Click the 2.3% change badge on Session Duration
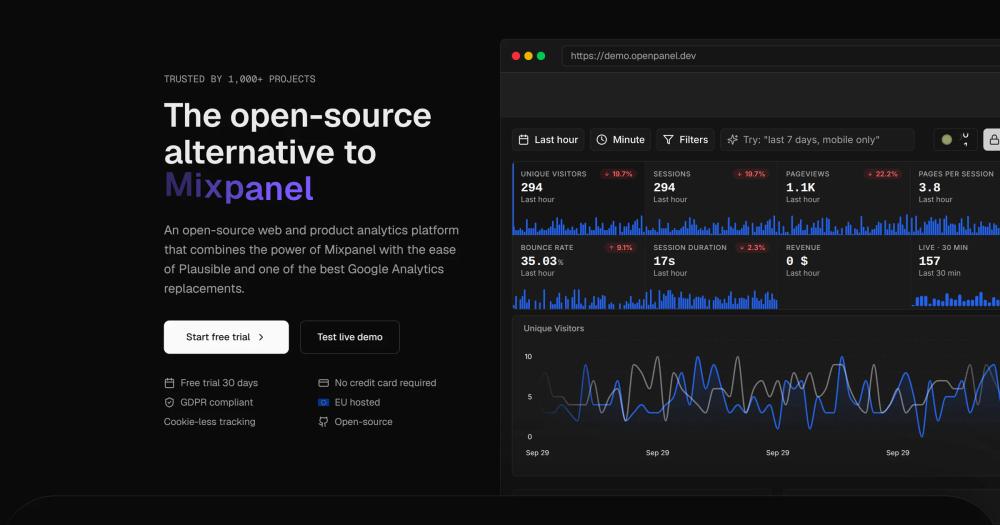Image resolution: width=1000 pixels, height=525 pixels. (x=752, y=248)
